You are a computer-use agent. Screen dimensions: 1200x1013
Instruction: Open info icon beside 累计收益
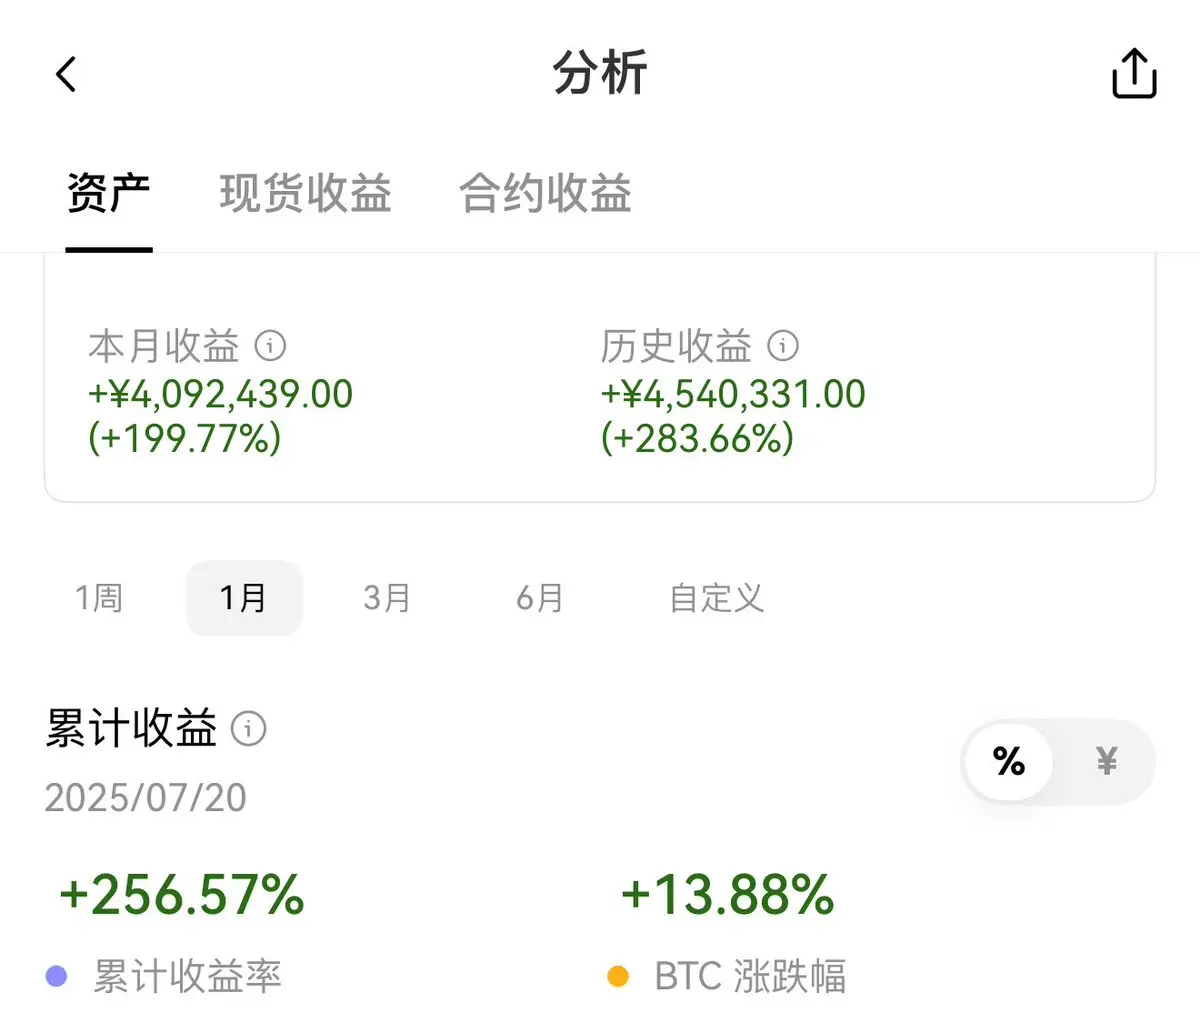[249, 728]
